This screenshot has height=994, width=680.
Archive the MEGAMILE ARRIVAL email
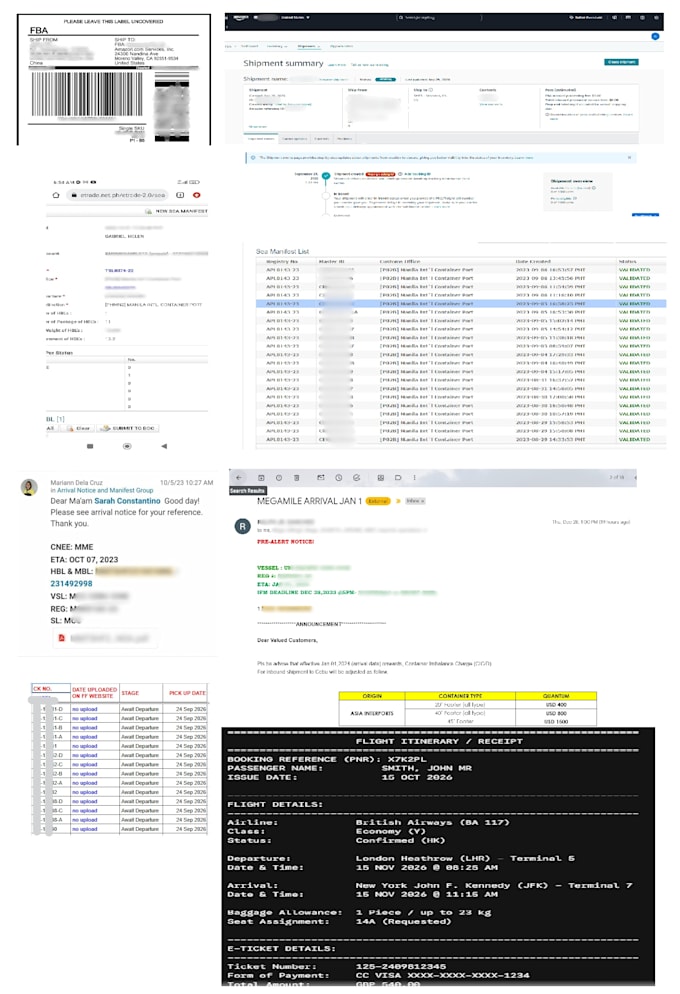click(260, 477)
